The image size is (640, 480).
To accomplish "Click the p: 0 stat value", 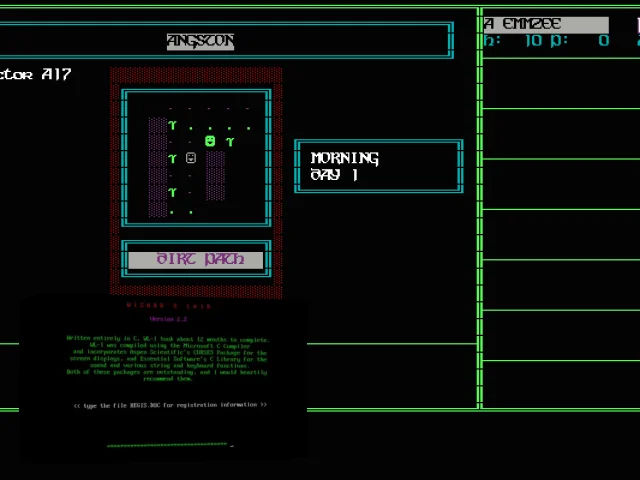I will tap(580, 41).
